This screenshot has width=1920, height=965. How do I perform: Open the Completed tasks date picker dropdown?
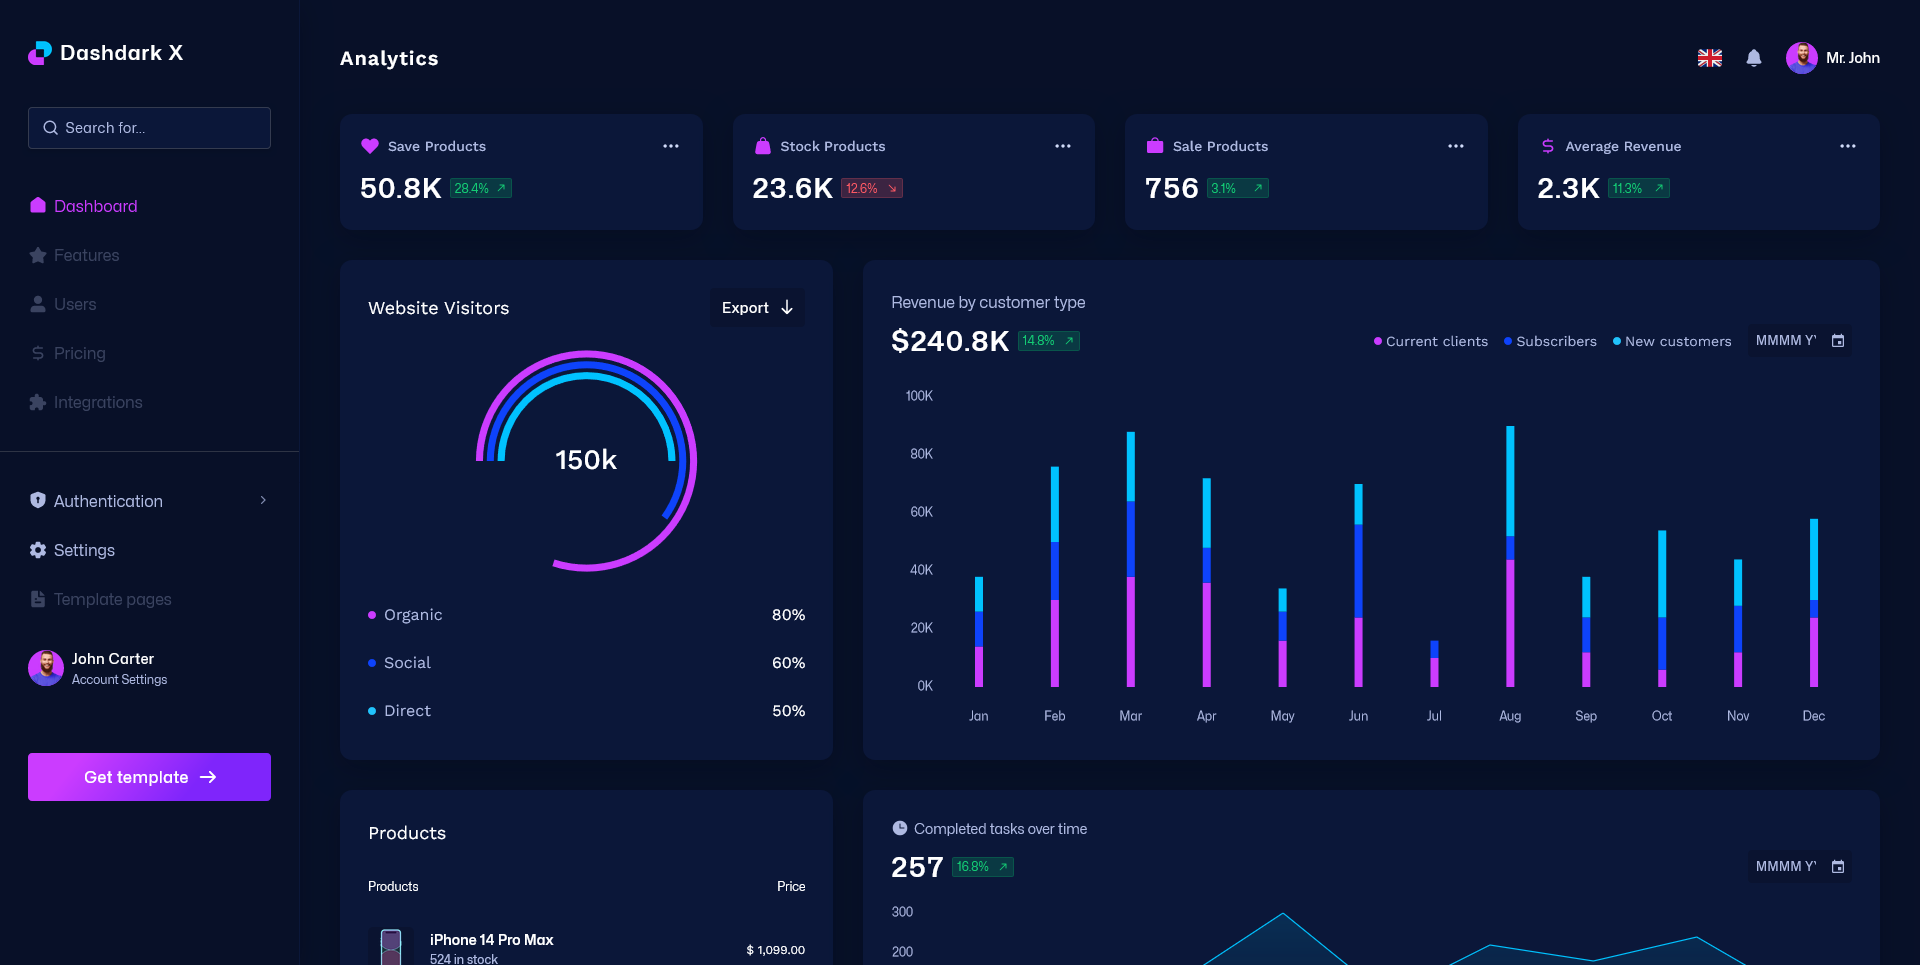[1799, 867]
